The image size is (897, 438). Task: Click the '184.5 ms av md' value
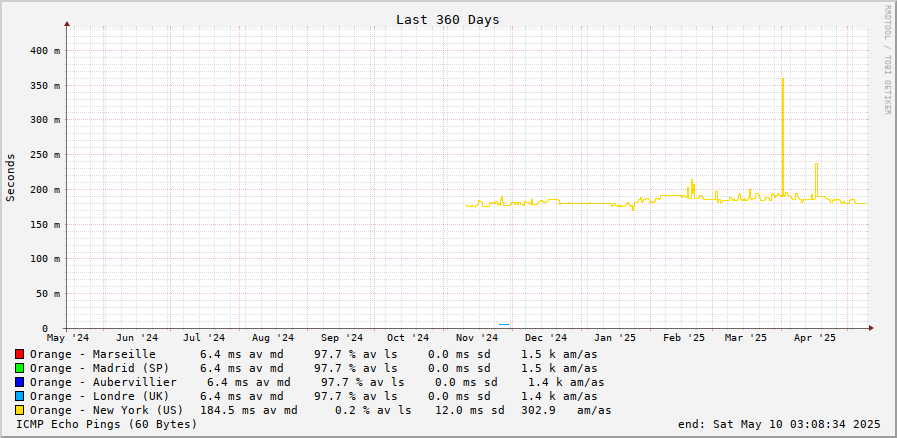pyautogui.click(x=248, y=410)
